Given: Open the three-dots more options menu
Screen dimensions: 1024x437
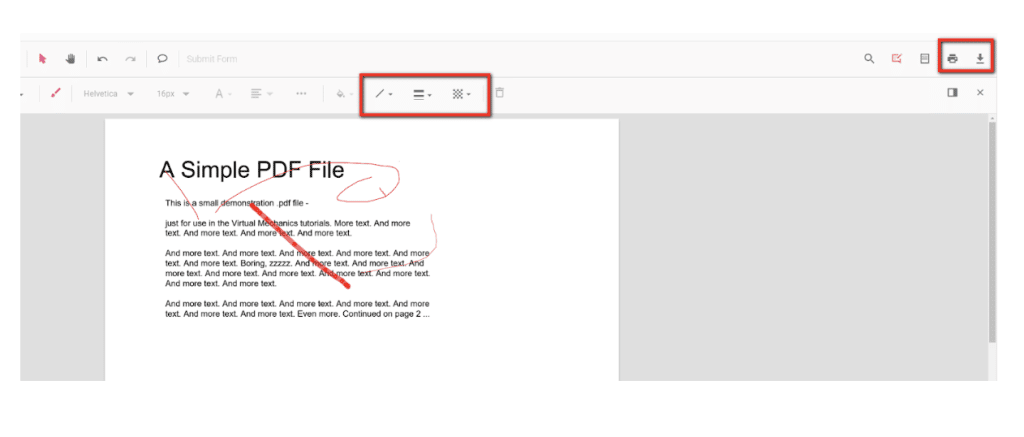Looking at the screenshot, I should (301, 93).
